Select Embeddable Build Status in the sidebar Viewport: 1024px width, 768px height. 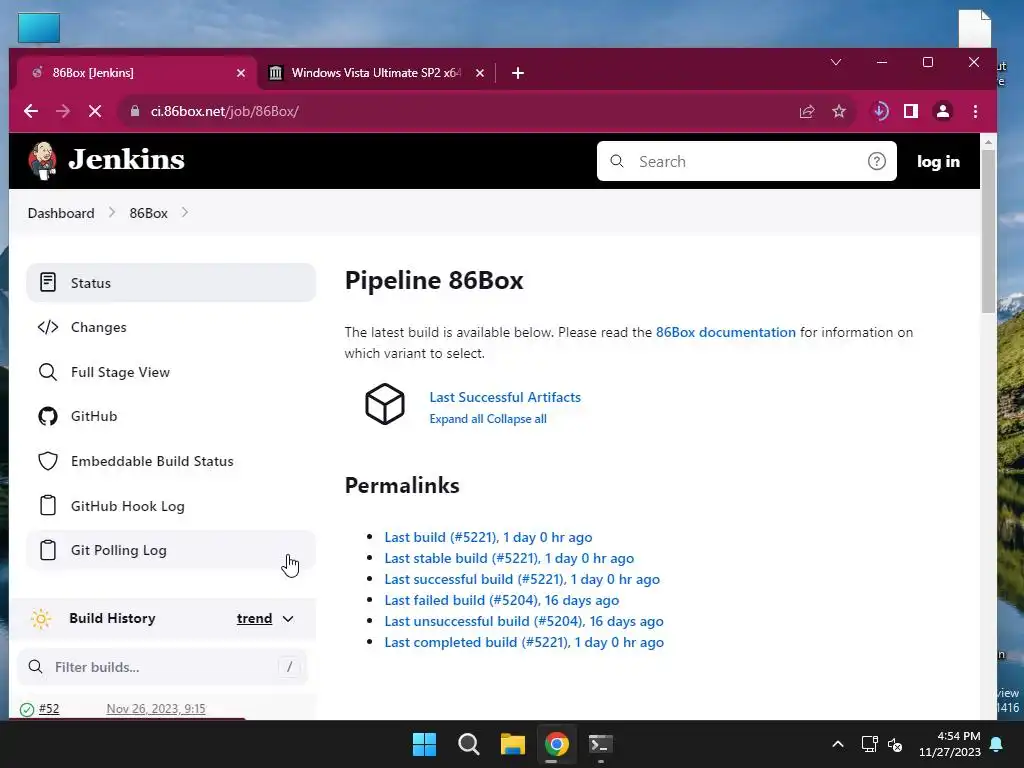point(171,461)
